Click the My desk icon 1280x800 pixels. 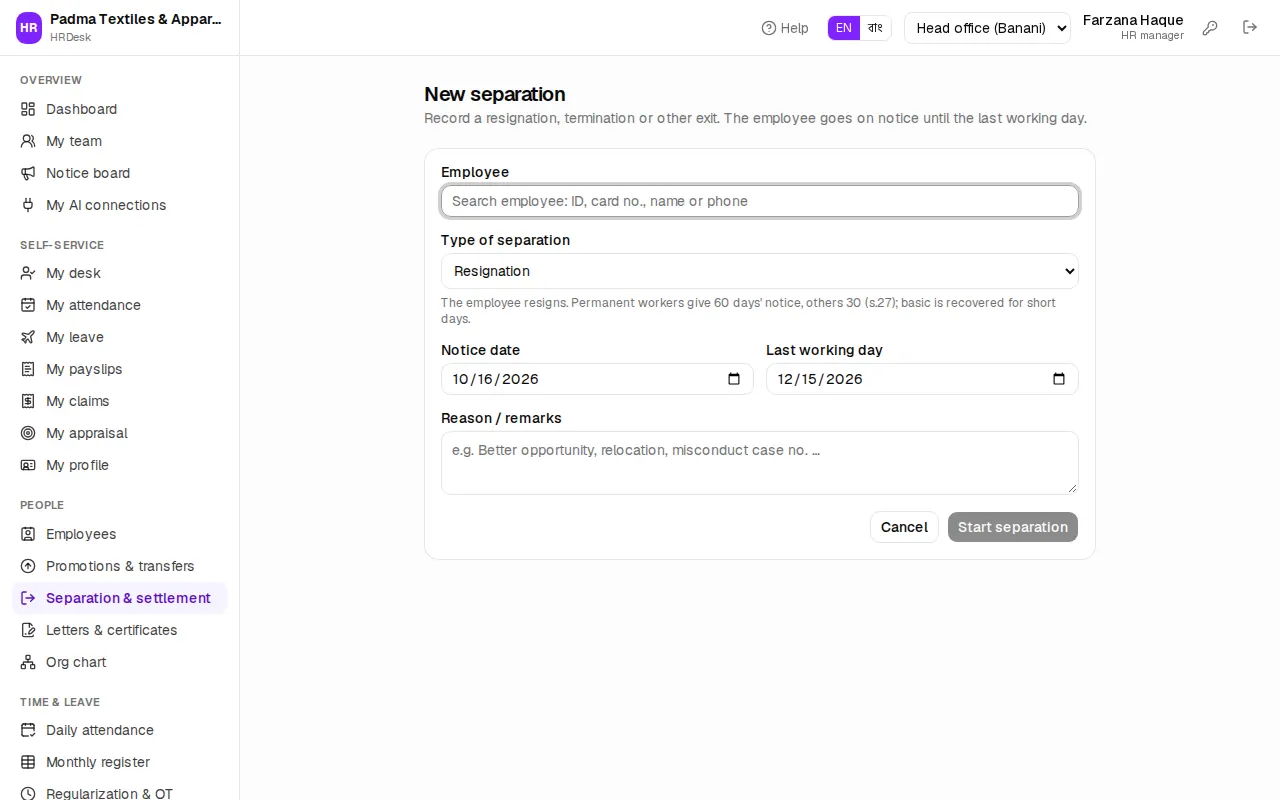[x=28, y=273]
